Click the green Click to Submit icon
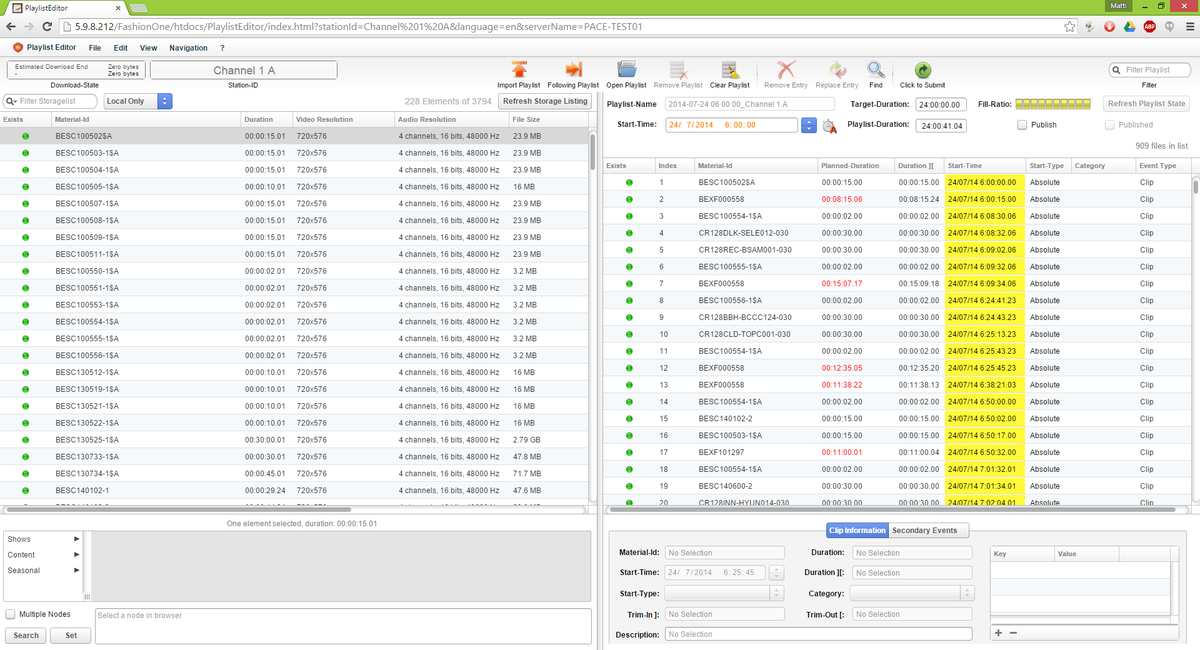Image resolution: width=1200 pixels, height=650 pixels. coord(922,69)
